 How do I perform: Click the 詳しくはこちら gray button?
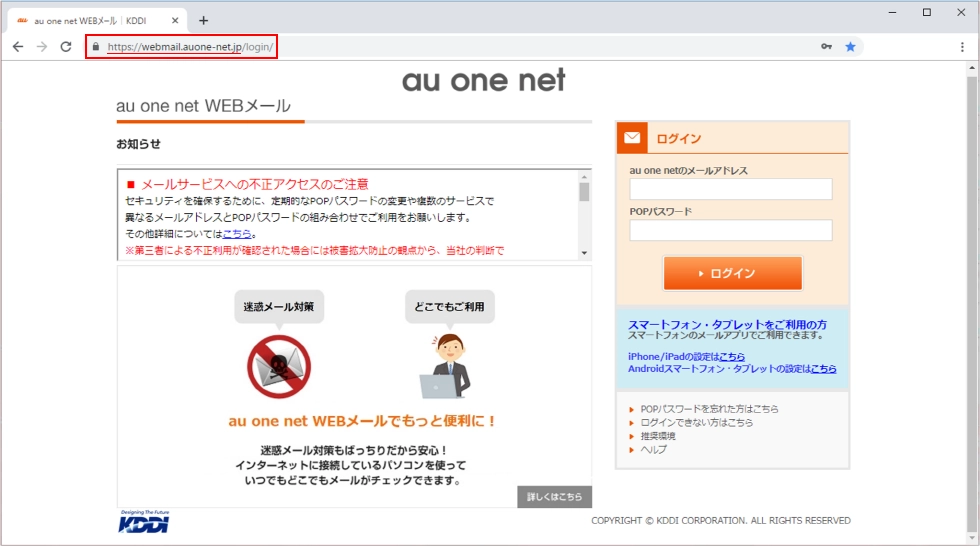pyautogui.click(x=554, y=497)
